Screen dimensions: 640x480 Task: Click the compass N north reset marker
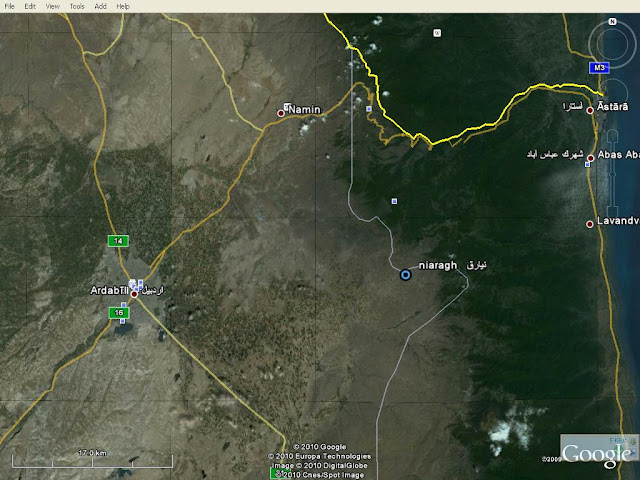click(x=612, y=22)
